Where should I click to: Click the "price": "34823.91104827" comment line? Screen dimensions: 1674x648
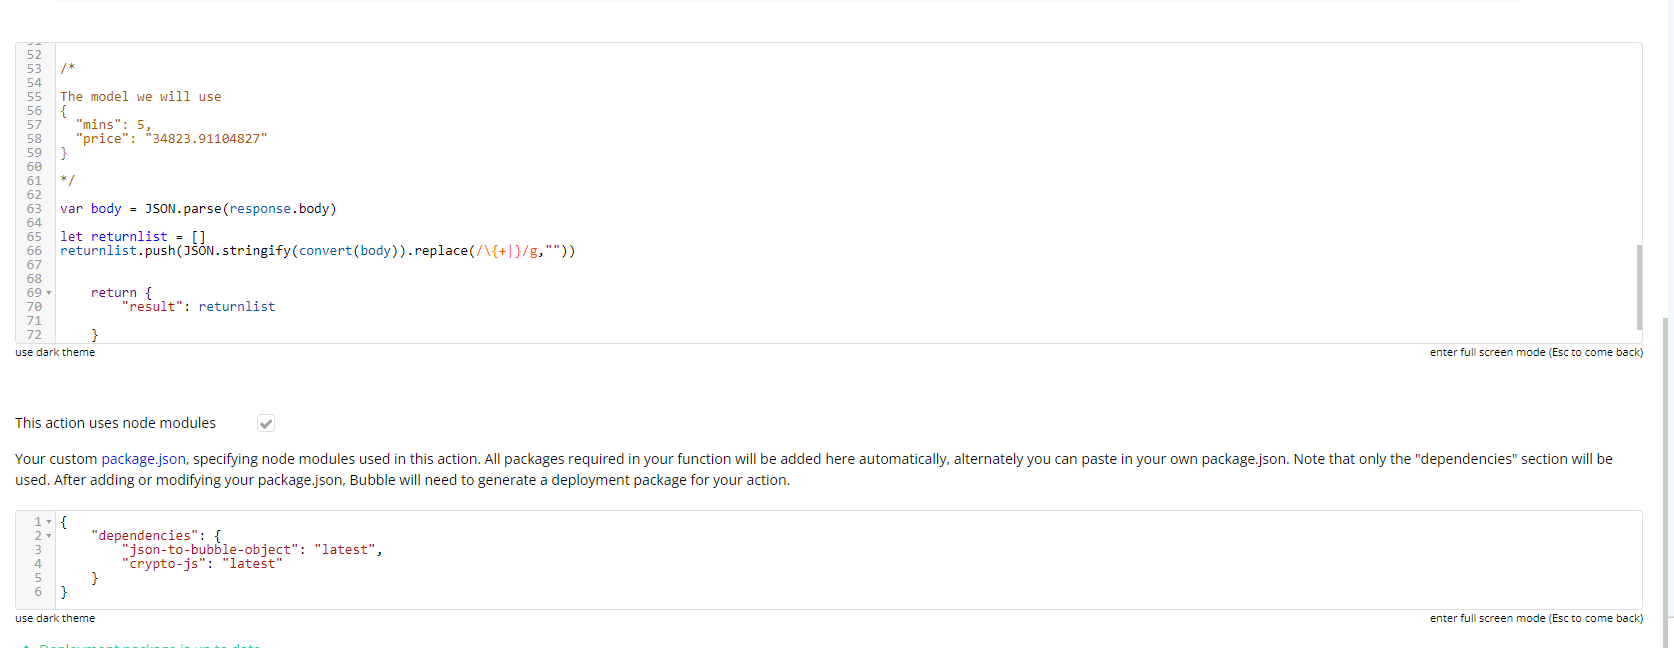[171, 139]
